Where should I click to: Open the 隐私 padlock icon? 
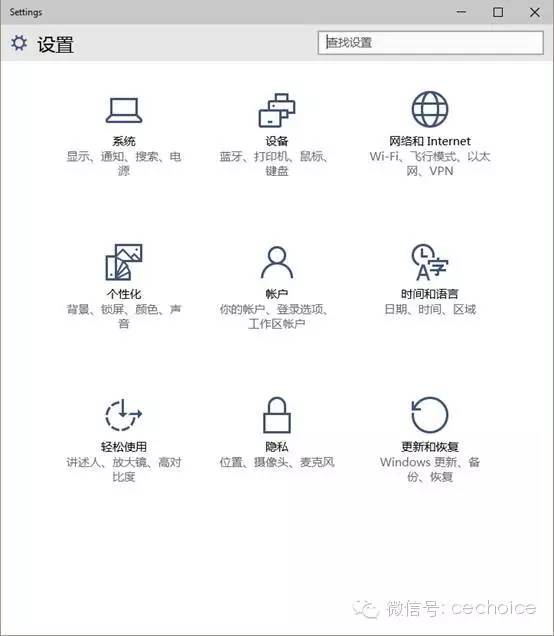277,415
